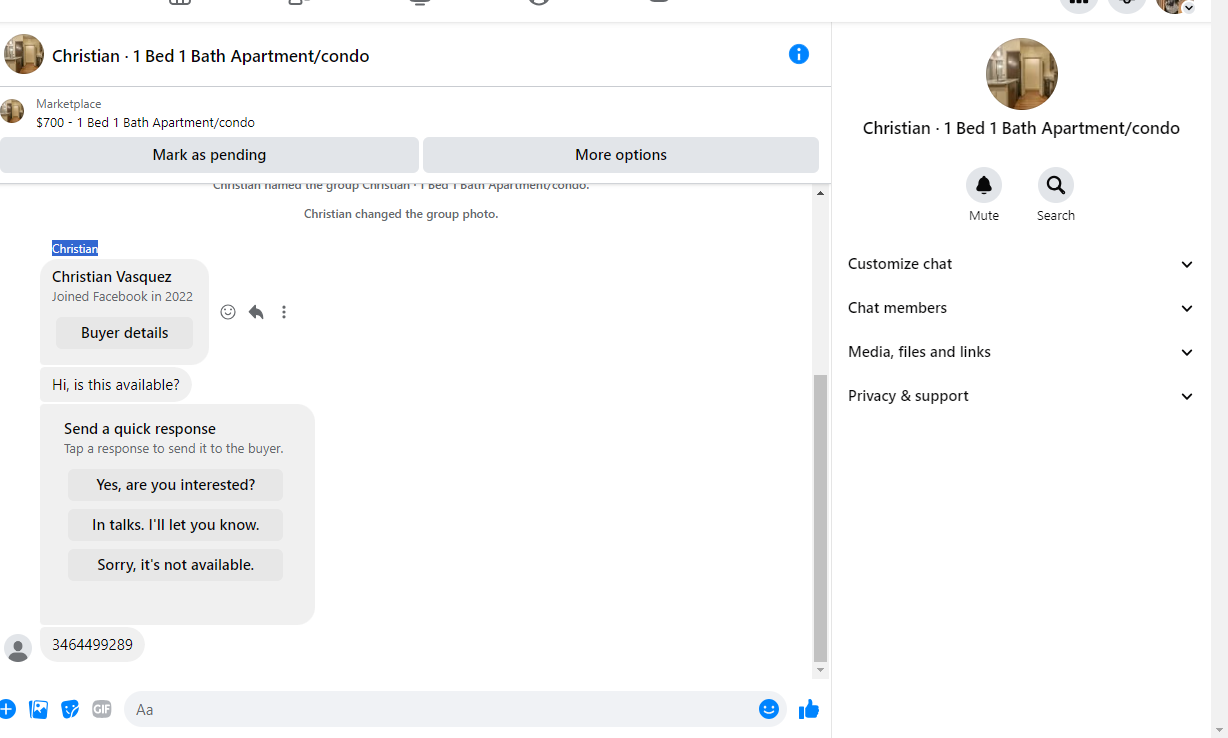Open more actions with the blue plus icon
1228x738 pixels.
pos(6,709)
